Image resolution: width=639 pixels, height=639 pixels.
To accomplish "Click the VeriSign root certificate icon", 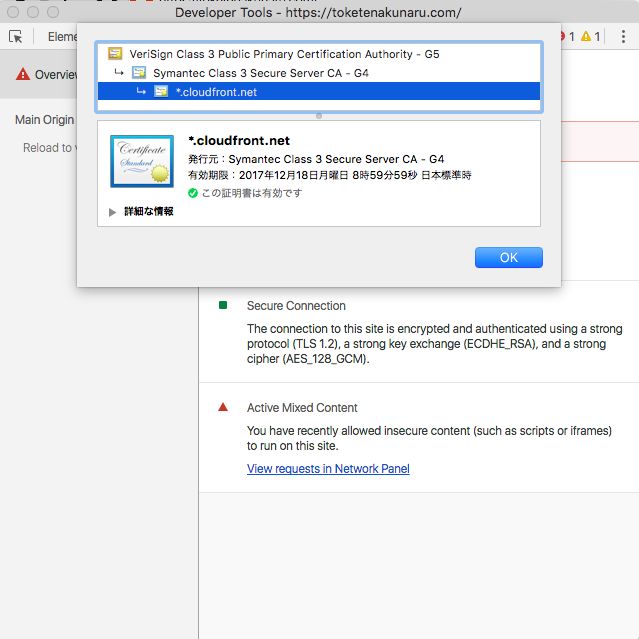I will (115, 53).
